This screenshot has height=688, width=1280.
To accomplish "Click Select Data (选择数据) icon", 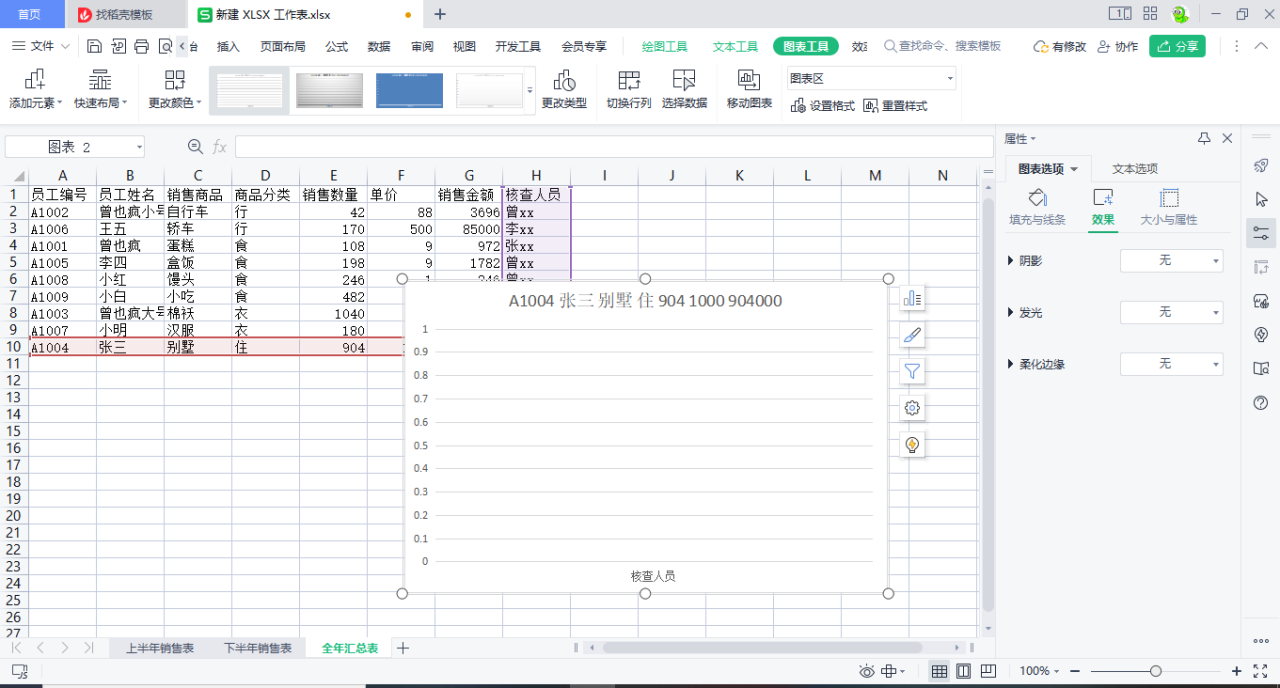I will pyautogui.click(x=684, y=90).
